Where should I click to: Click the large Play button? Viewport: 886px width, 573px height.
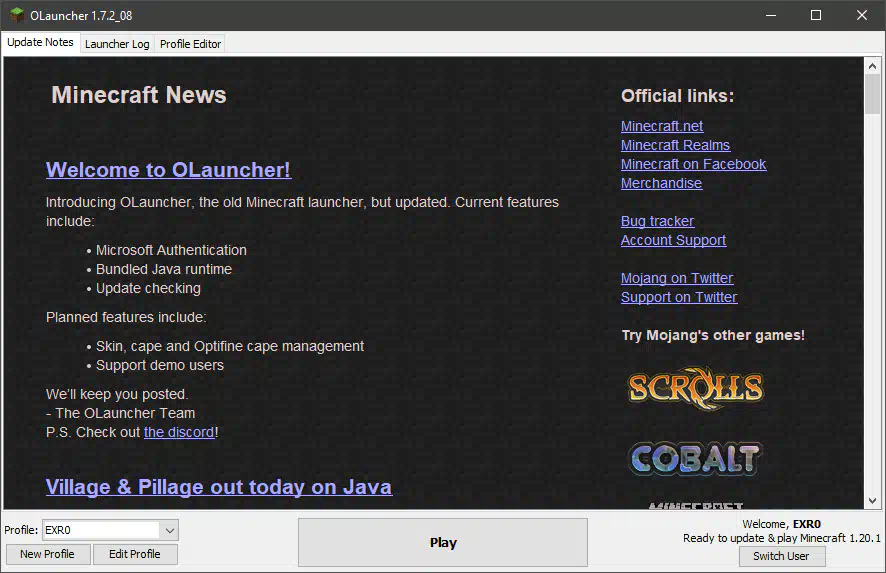[x=443, y=542]
